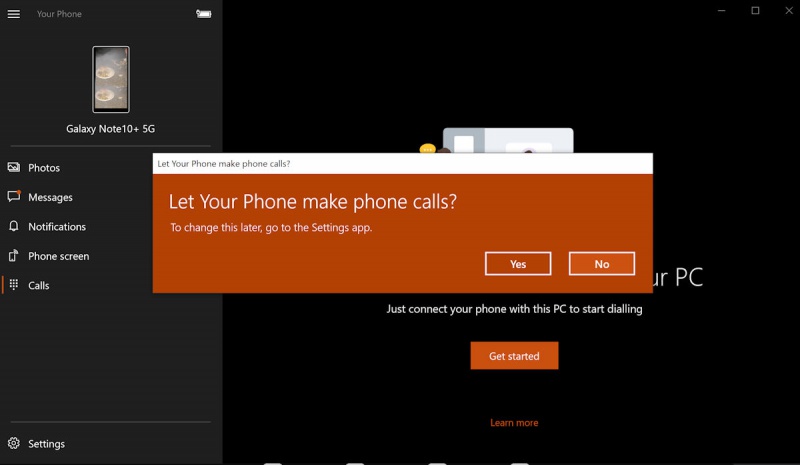
Task: Maximize the Your Phone window
Action: (x=755, y=11)
